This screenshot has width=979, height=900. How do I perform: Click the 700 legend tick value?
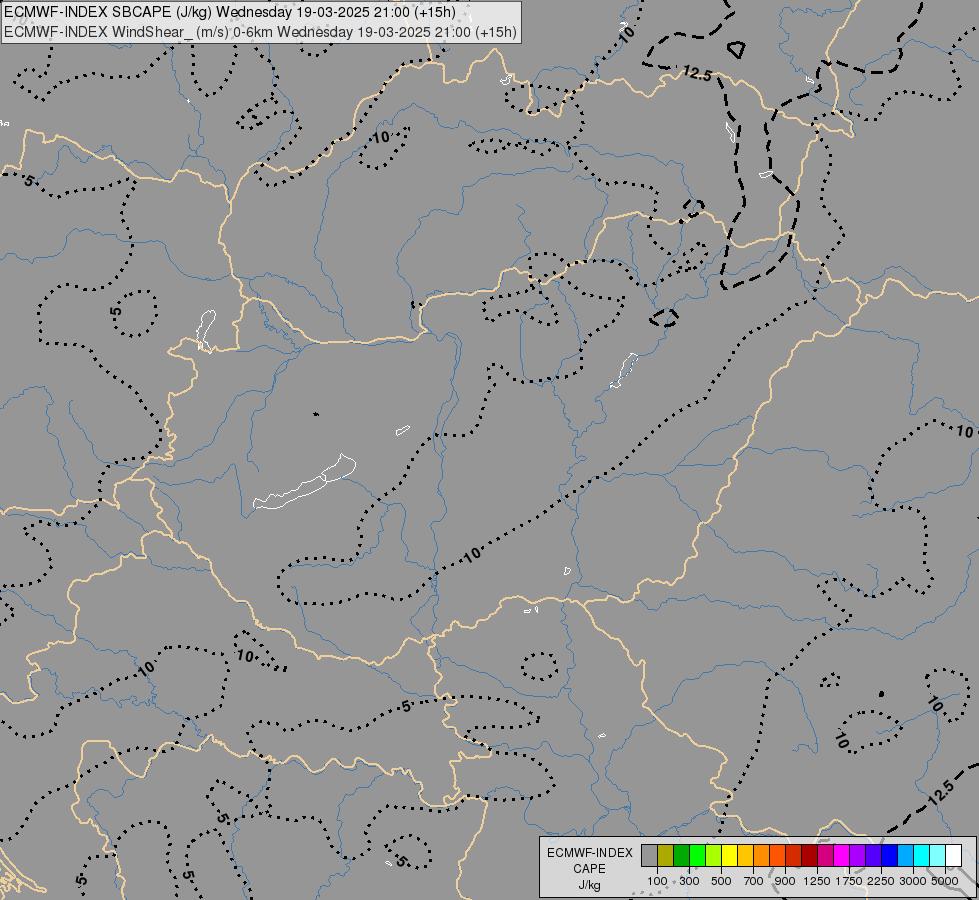click(x=754, y=881)
